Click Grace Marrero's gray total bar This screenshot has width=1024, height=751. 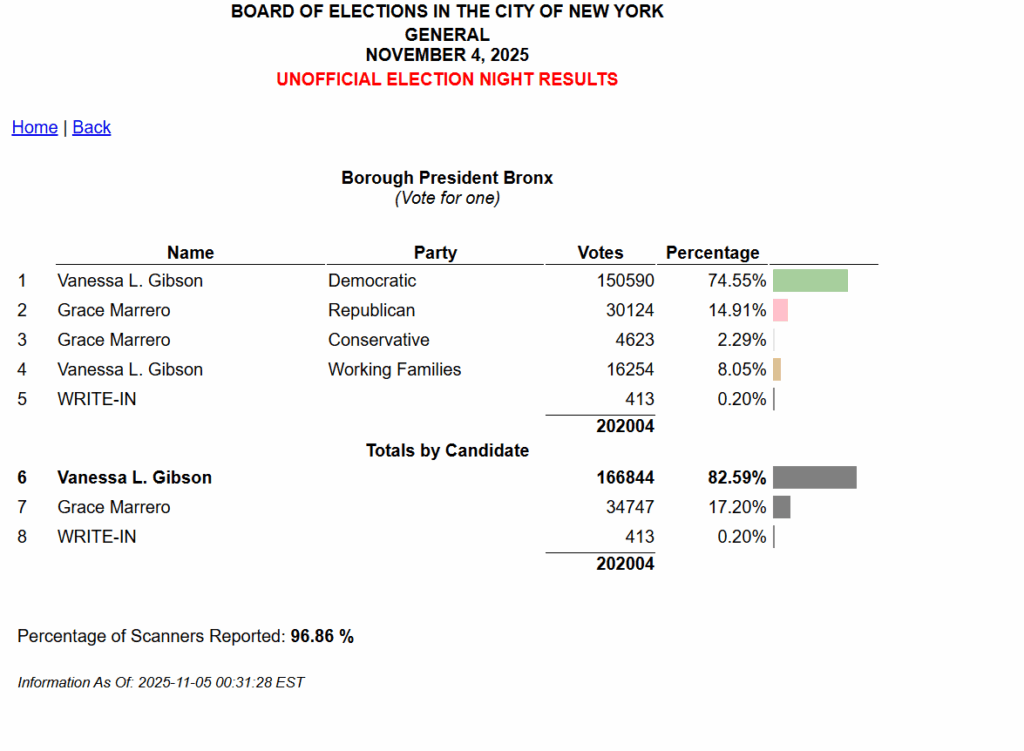pos(781,507)
